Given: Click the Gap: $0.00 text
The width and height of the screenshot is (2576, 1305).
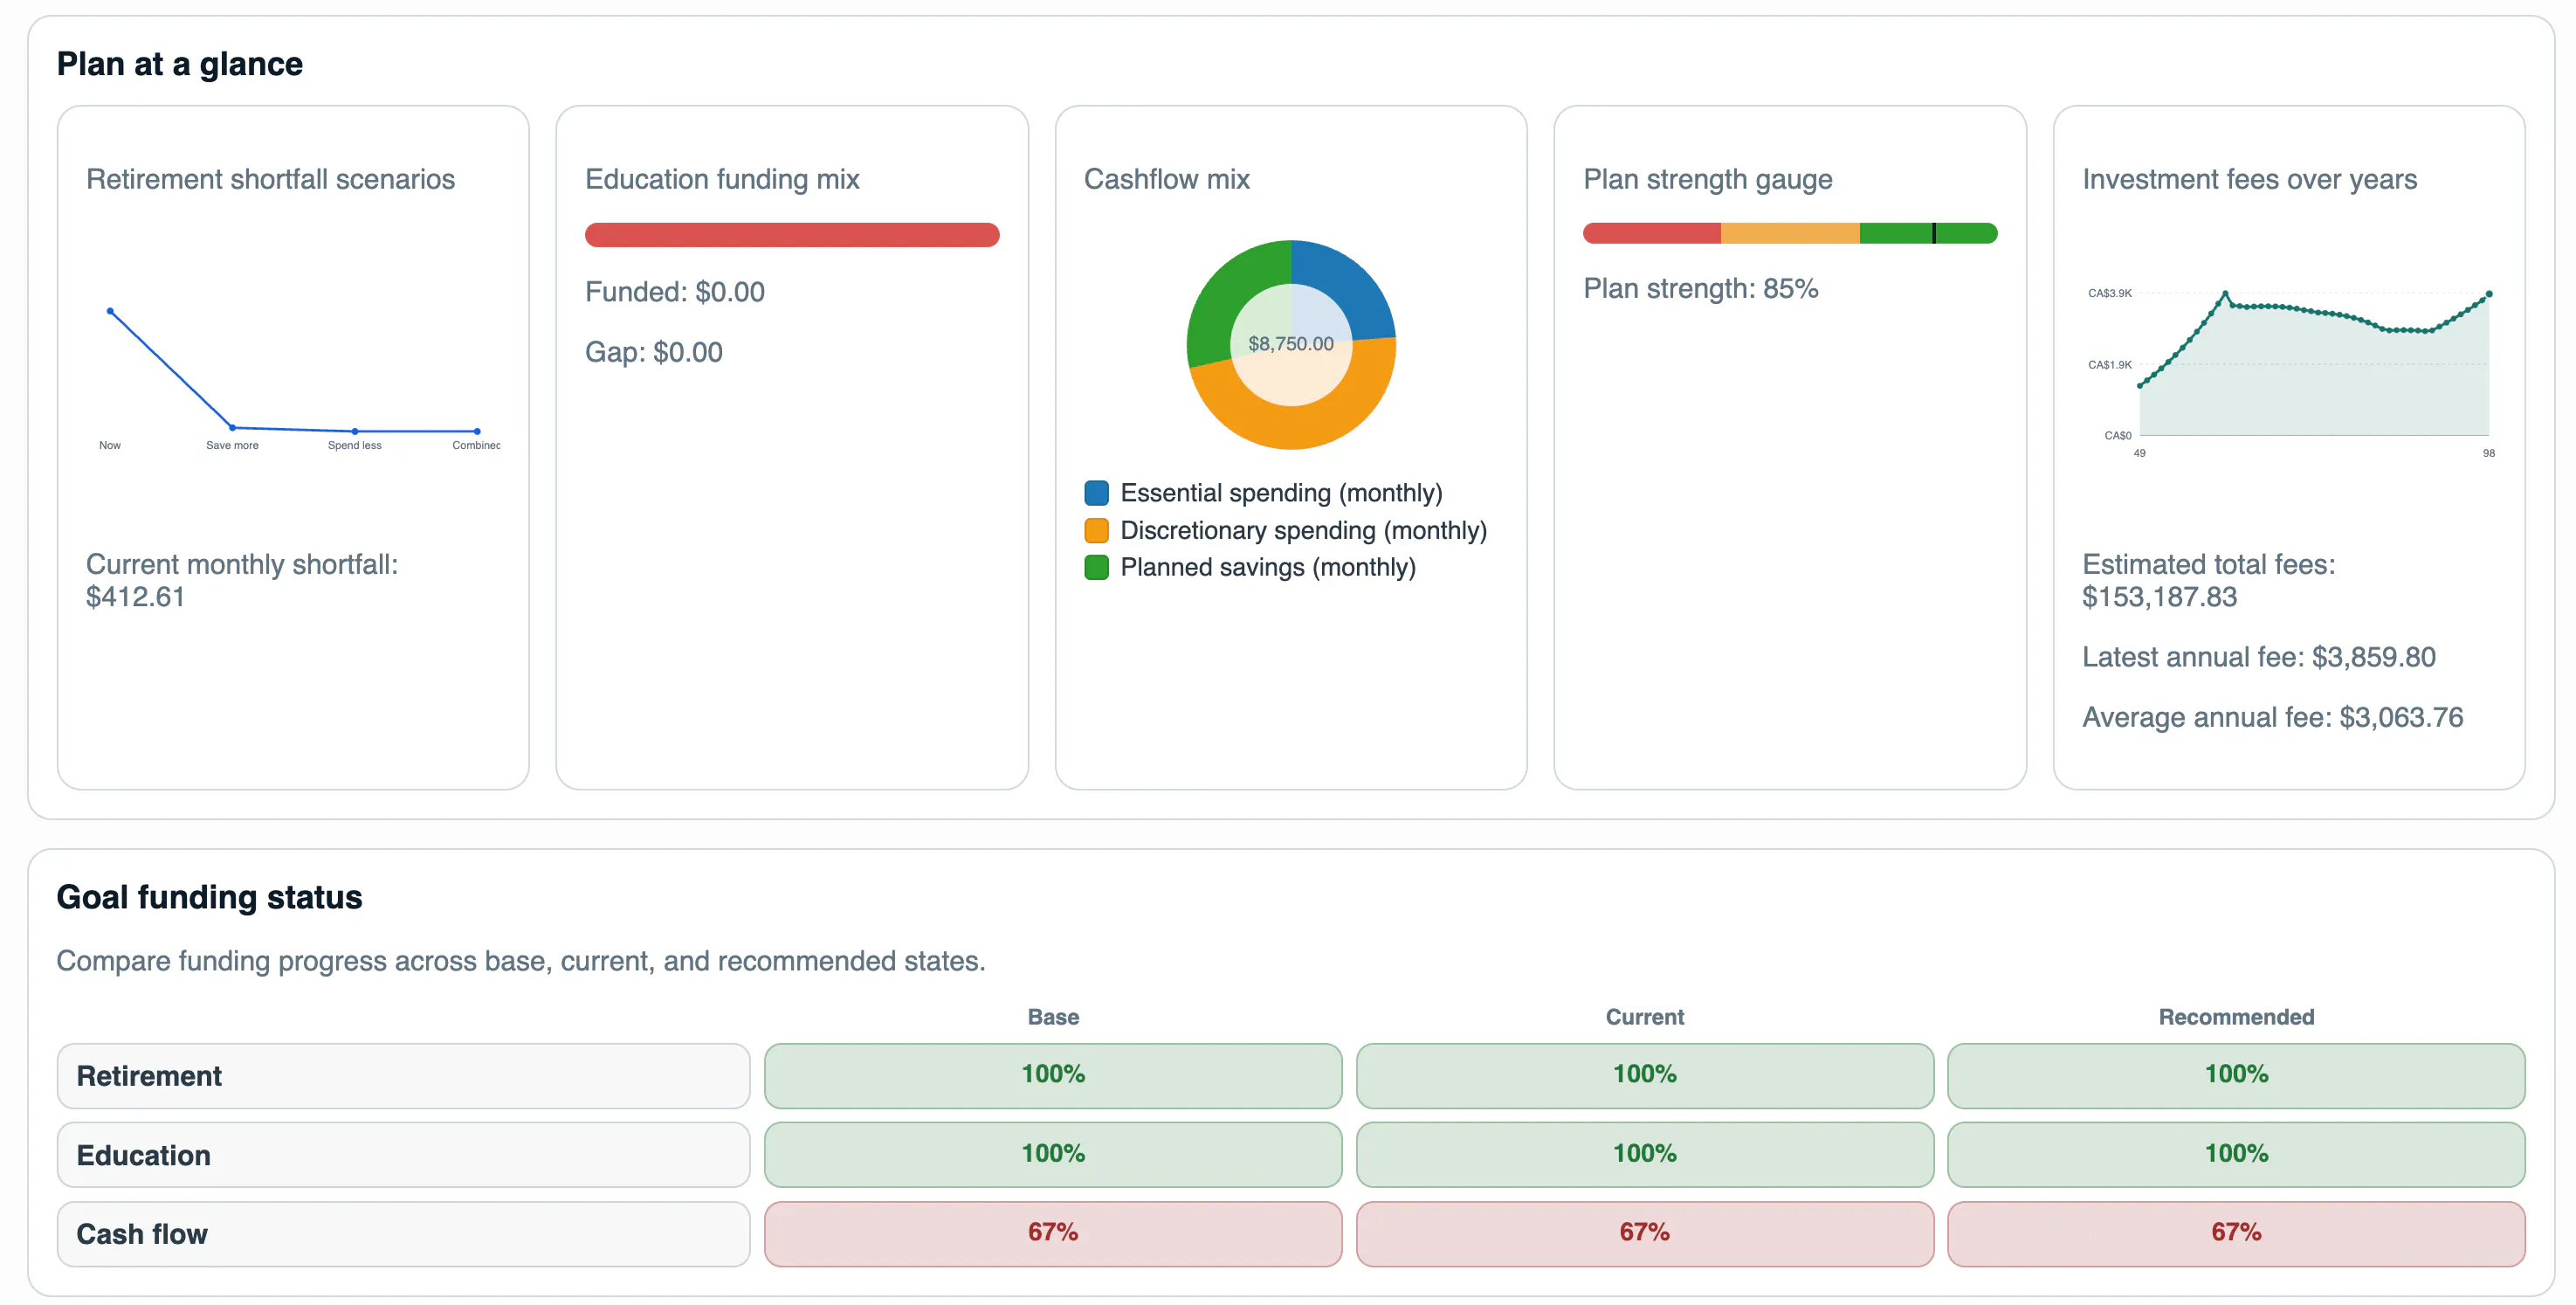Looking at the screenshot, I should [654, 352].
